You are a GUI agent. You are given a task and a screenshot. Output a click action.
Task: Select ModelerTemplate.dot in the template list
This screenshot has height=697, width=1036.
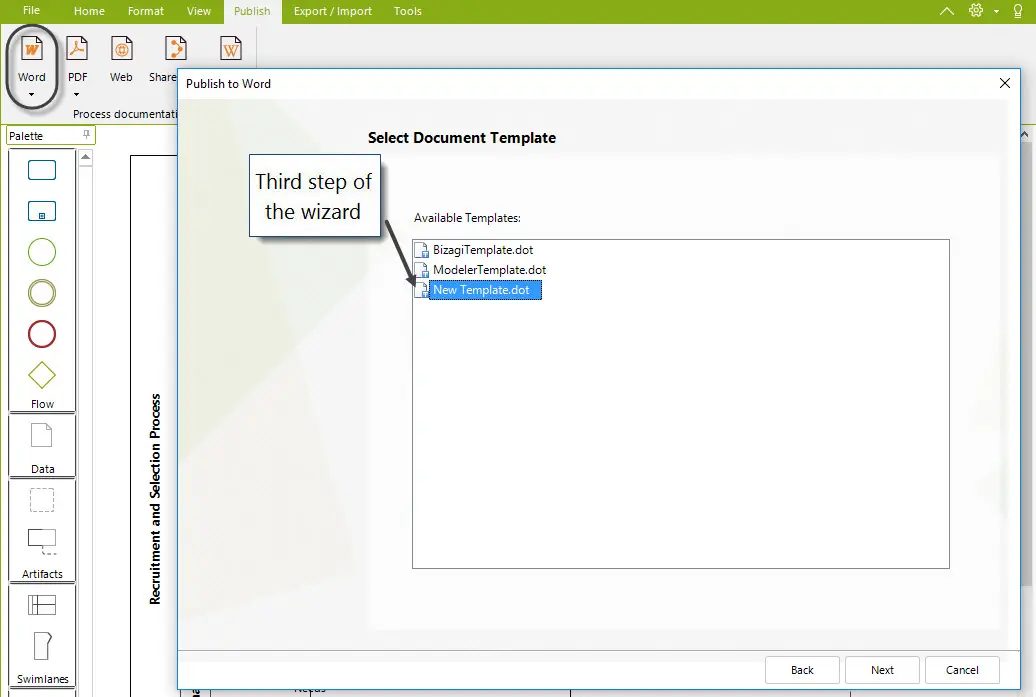(490, 270)
